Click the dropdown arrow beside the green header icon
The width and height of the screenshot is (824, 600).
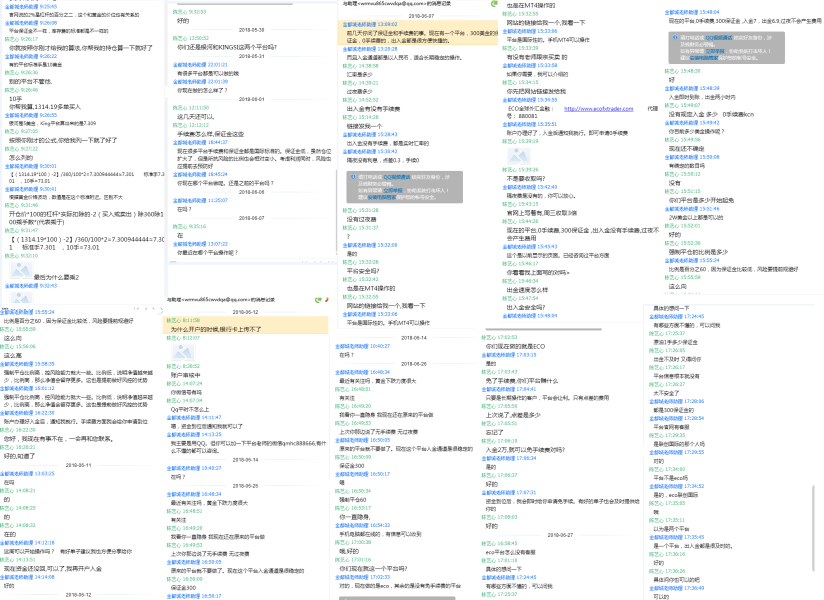coord(329,297)
